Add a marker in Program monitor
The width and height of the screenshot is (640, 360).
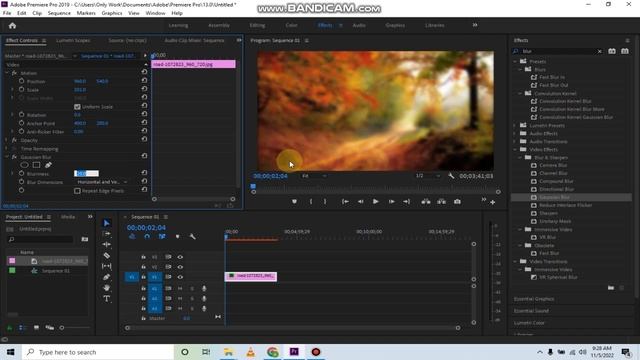click(x=294, y=202)
